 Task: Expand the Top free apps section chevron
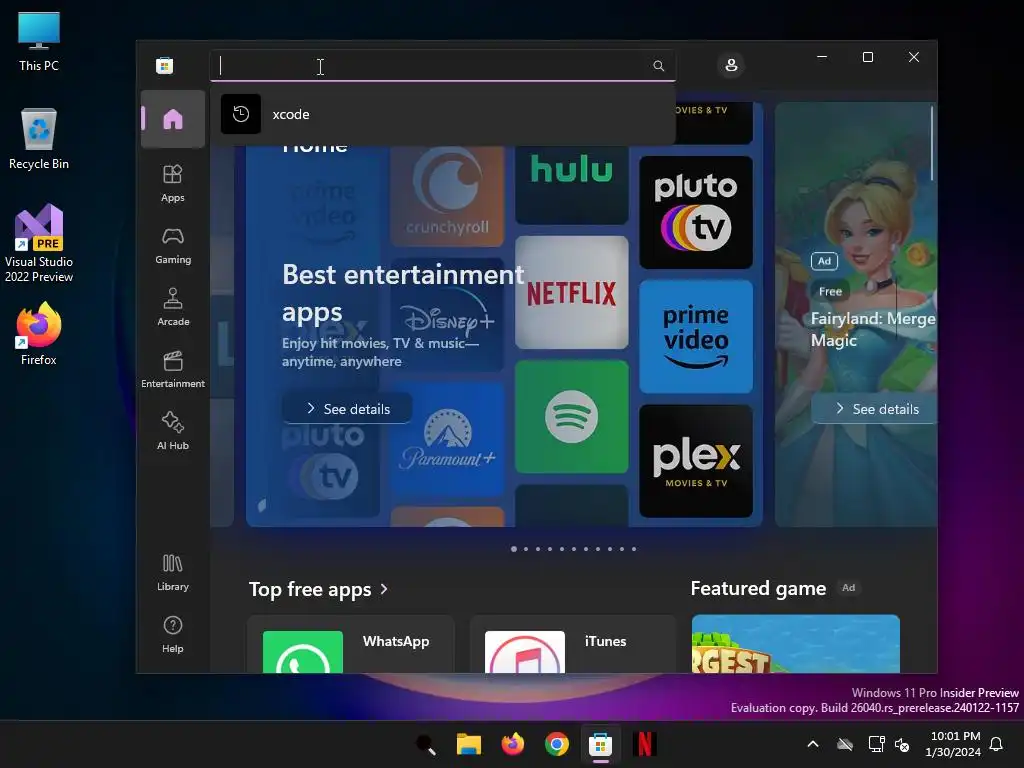[x=384, y=589]
